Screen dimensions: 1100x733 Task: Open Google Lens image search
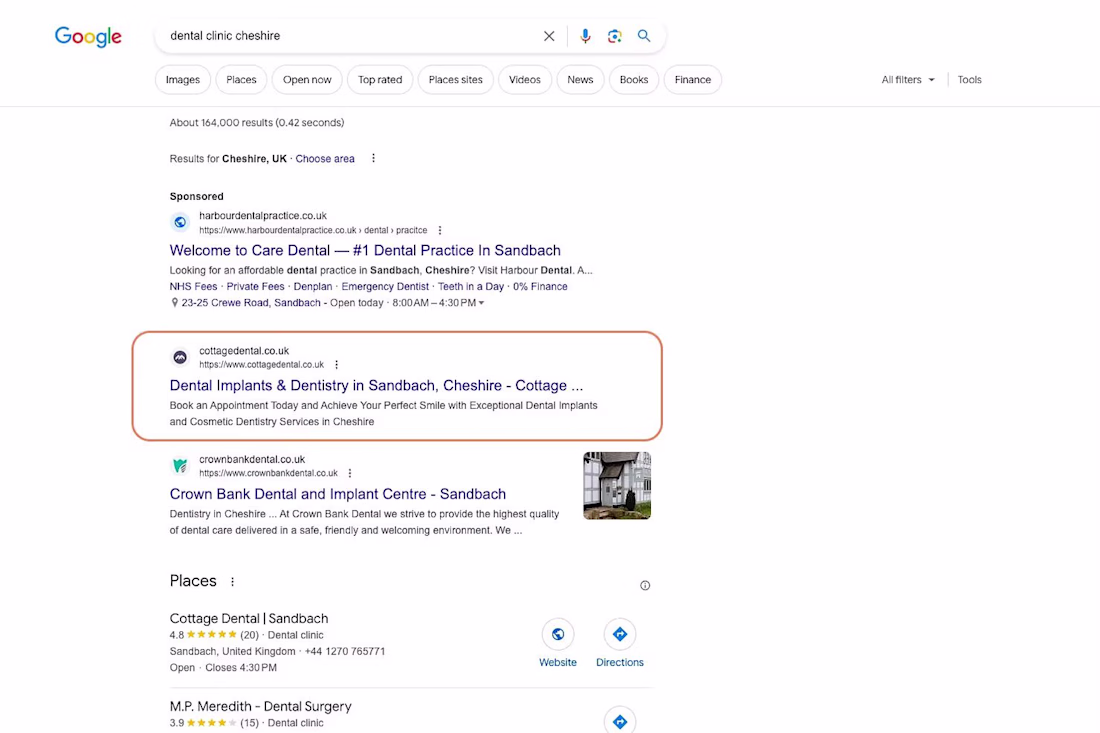pos(614,36)
